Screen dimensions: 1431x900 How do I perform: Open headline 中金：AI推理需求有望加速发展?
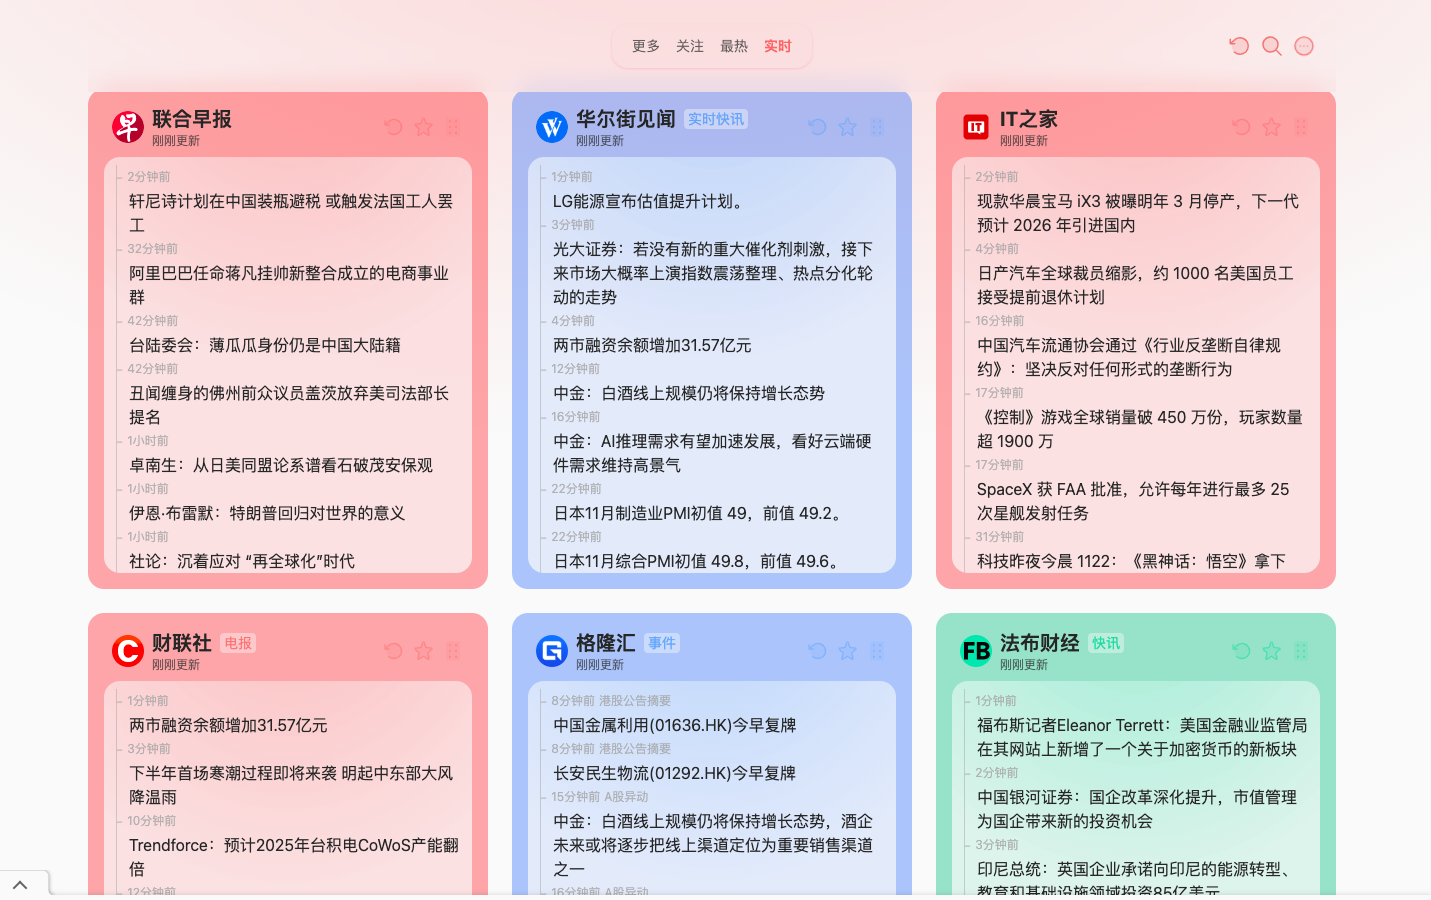pos(712,453)
